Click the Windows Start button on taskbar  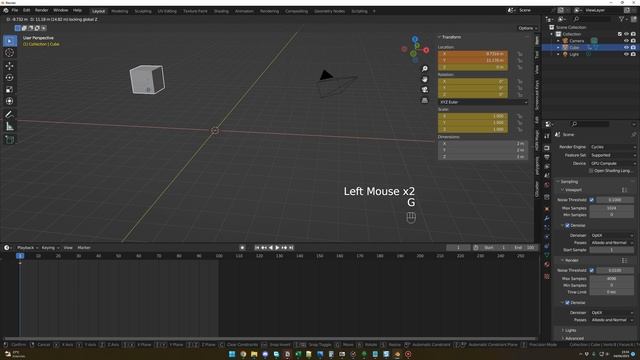point(232,354)
